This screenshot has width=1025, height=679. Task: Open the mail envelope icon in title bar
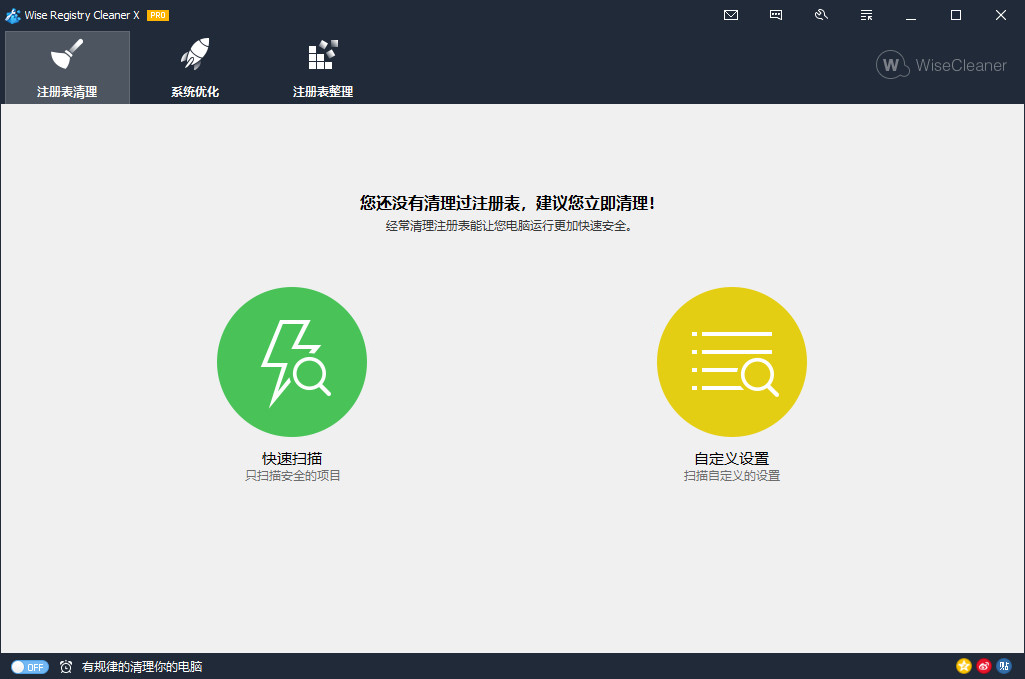(x=731, y=15)
